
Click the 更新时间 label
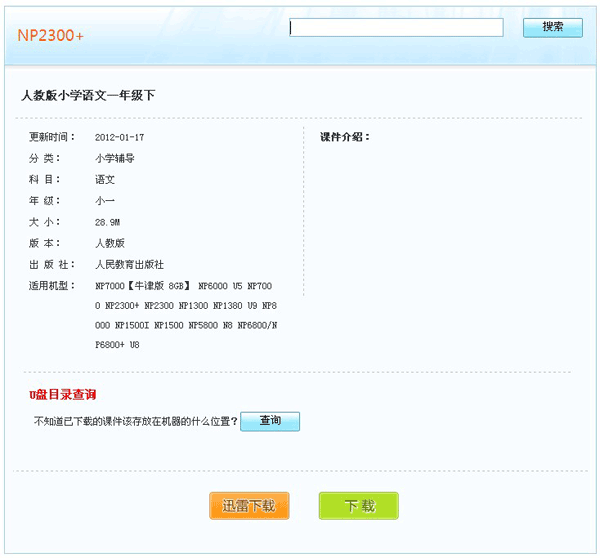[51, 137]
